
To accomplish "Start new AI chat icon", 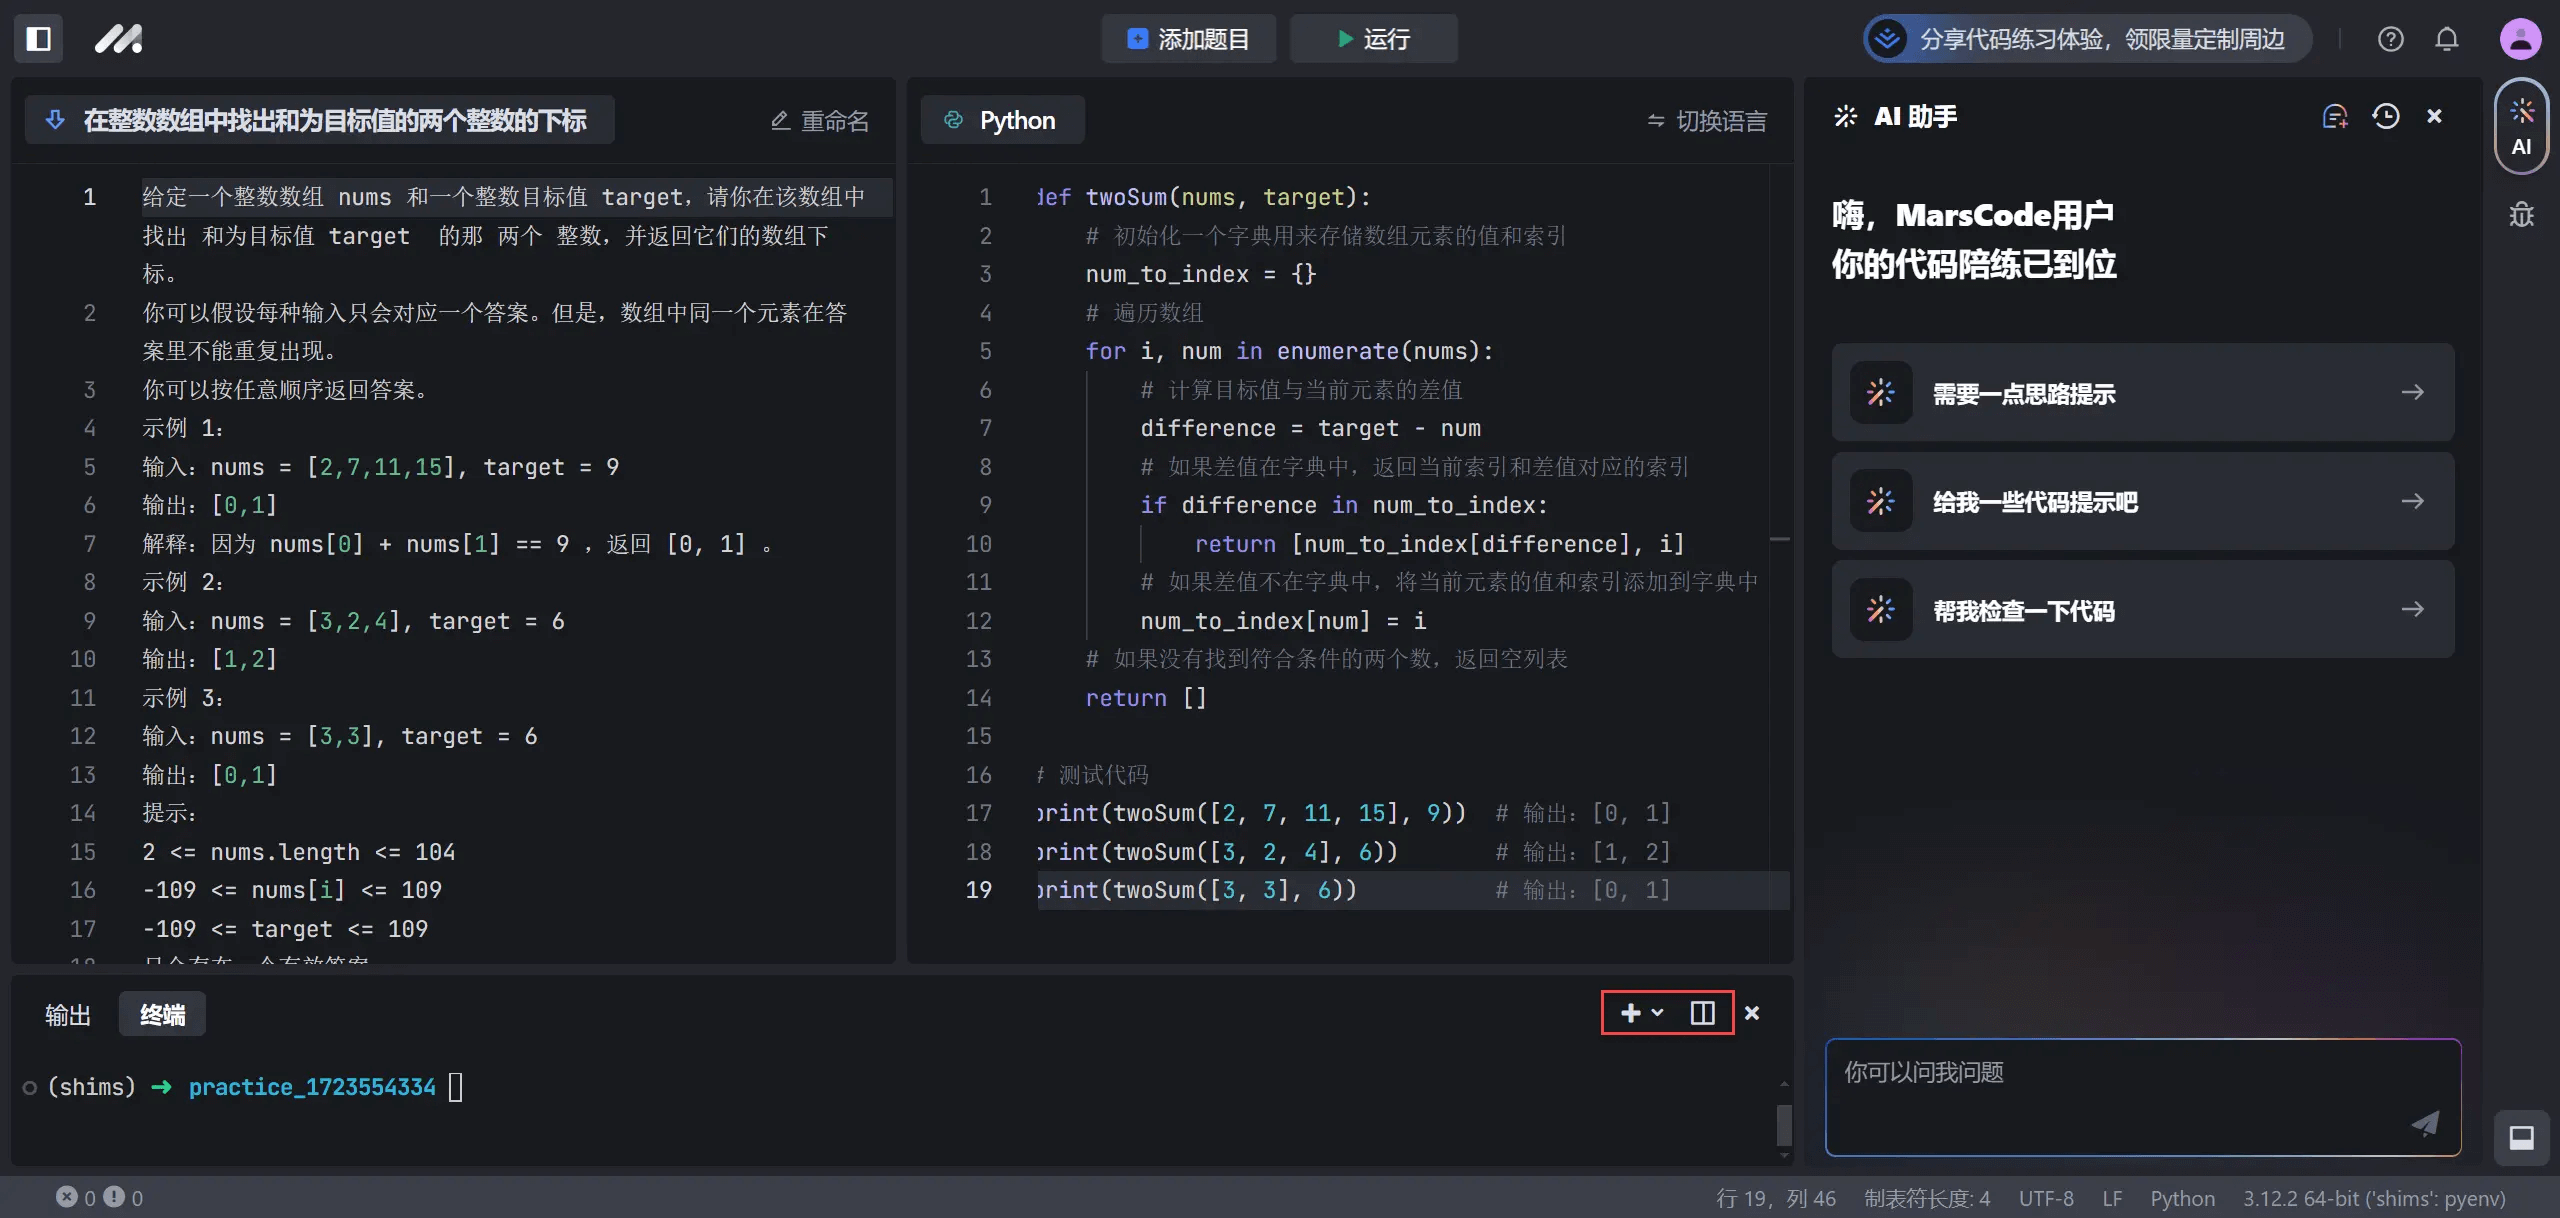I will point(2334,117).
